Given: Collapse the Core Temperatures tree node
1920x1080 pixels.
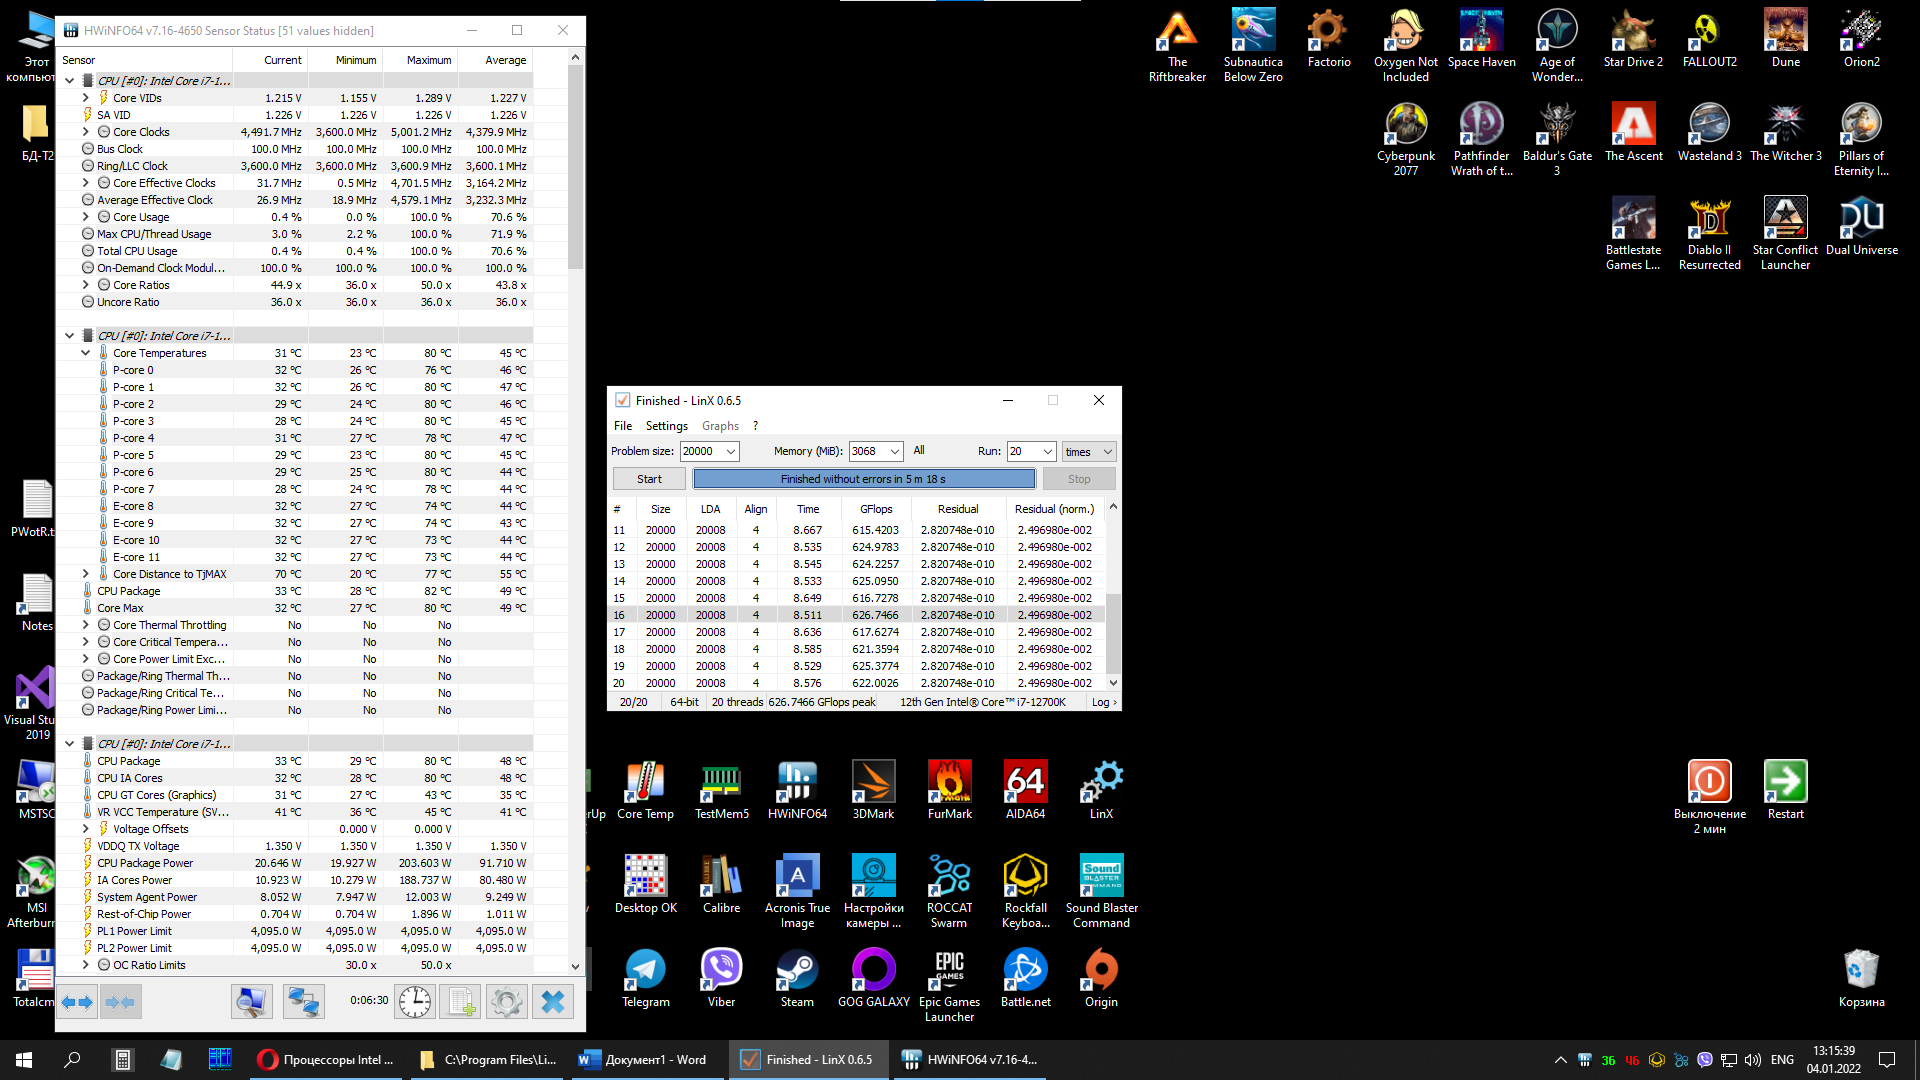Looking at the screenshot, I should (86, 353).
